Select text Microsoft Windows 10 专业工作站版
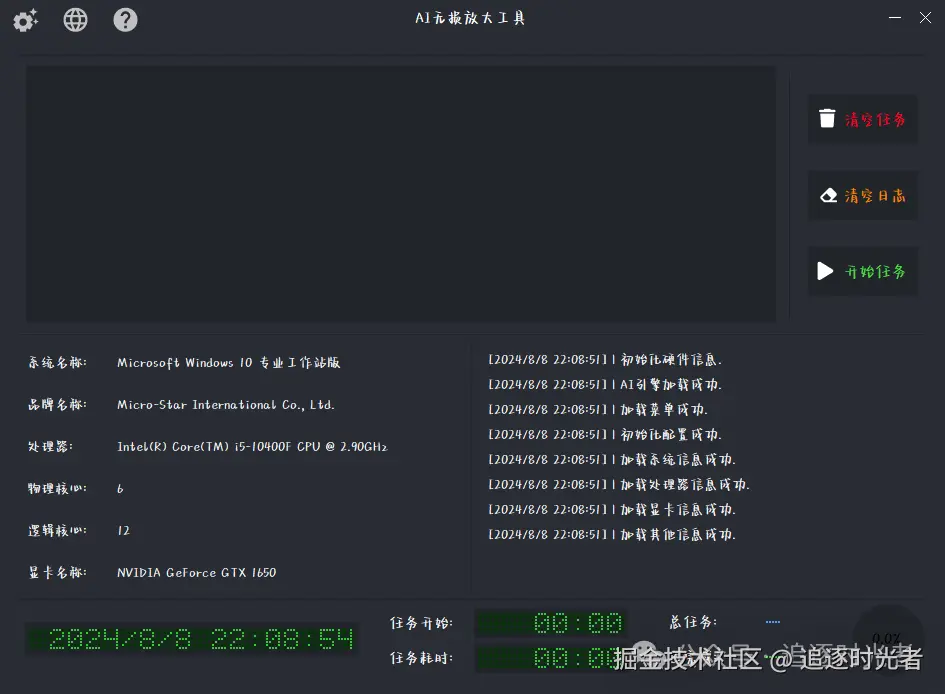Screen dimensions: 945x694 click(228, 363)
